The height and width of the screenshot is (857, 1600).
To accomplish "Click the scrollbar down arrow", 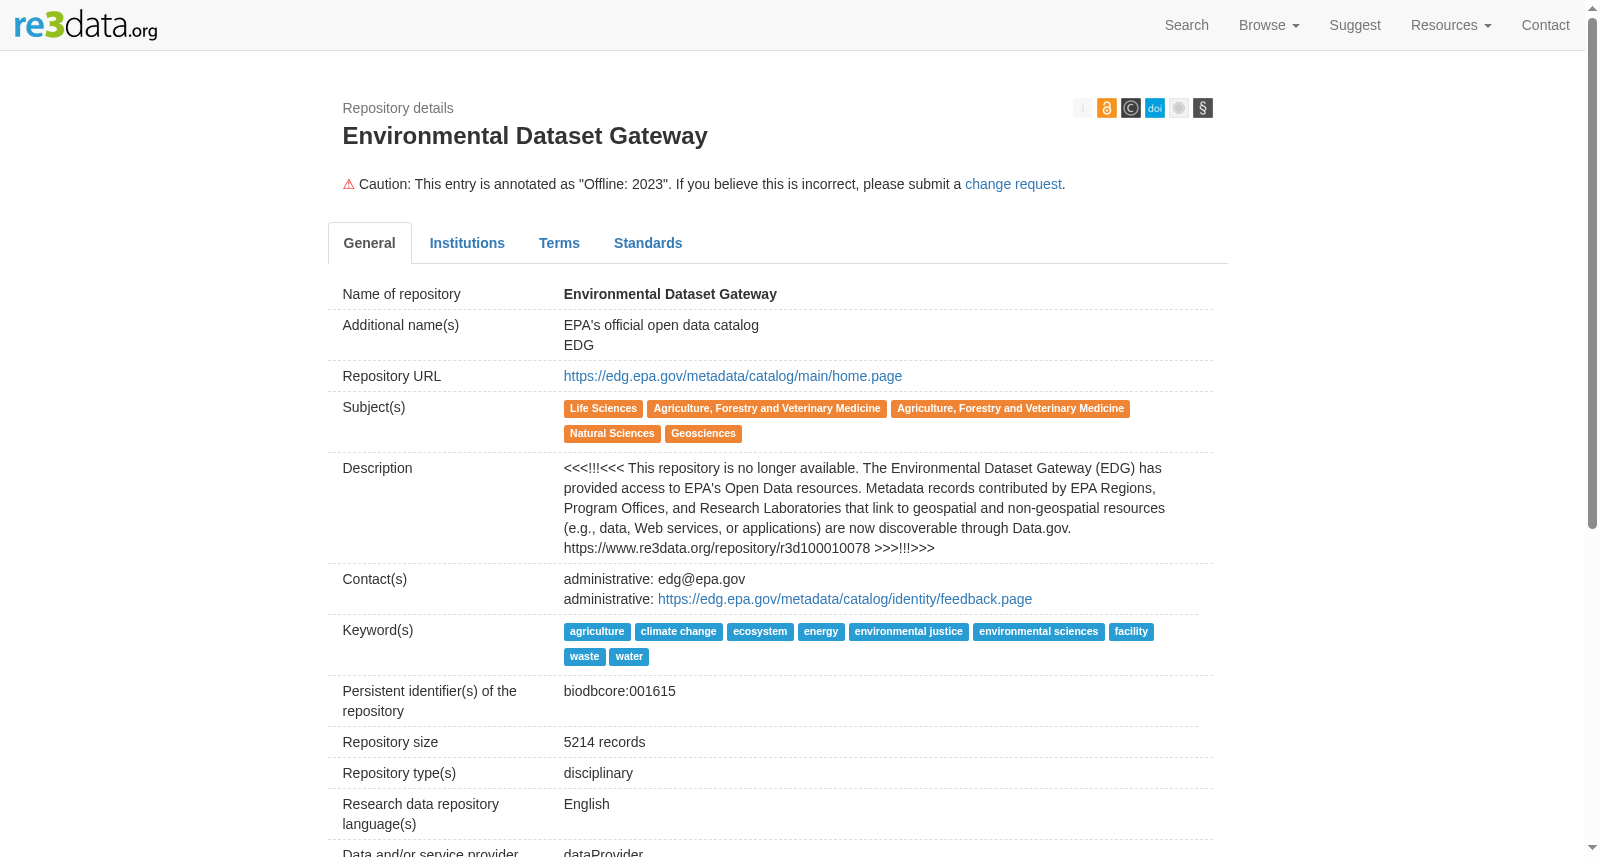I will 1592,849.
